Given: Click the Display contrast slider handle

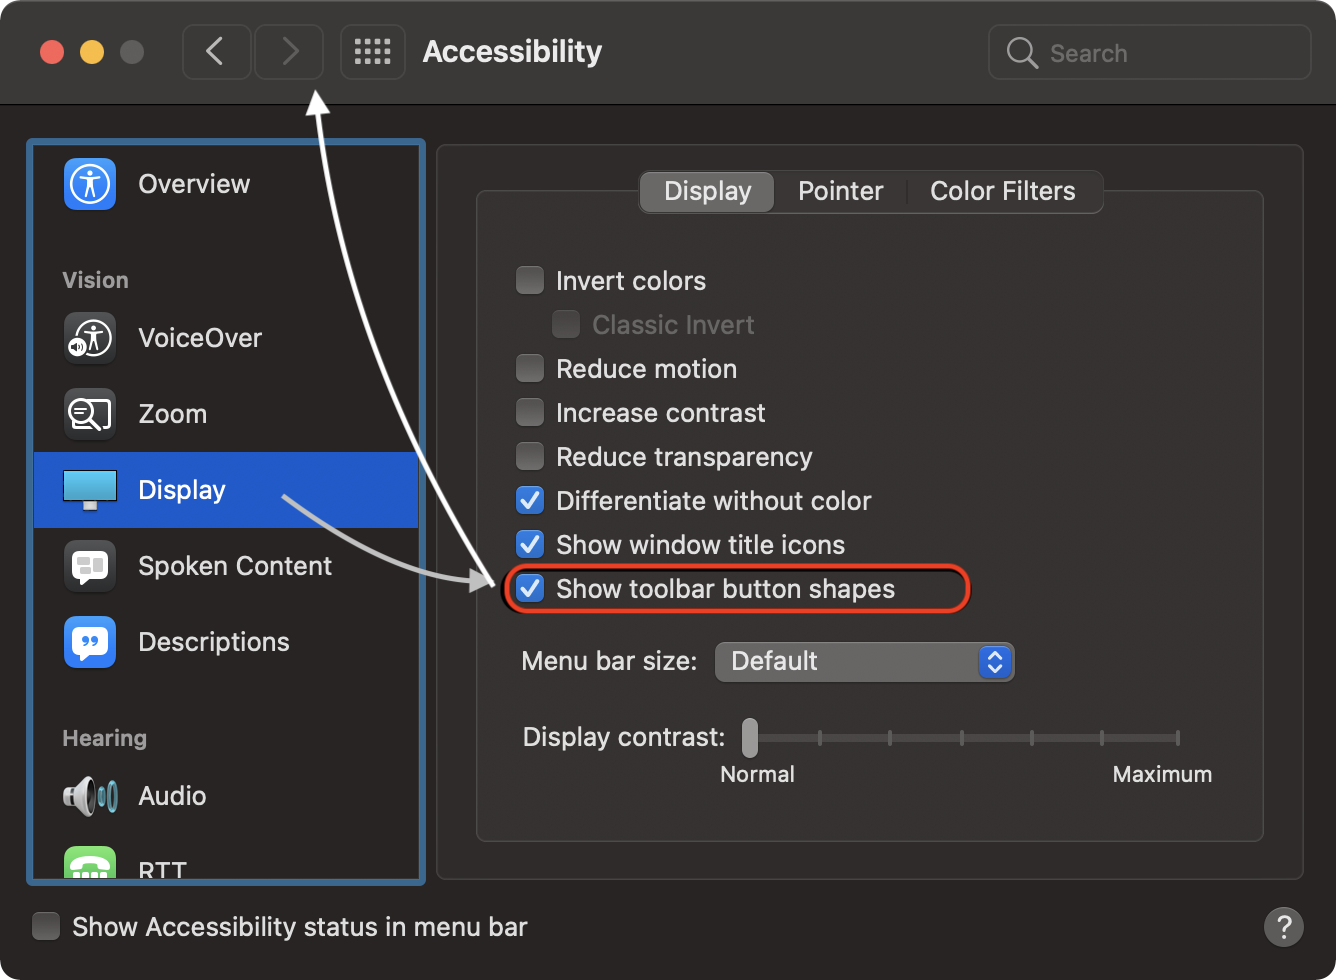Looking at the screenshot, I should tap(750, 738).
